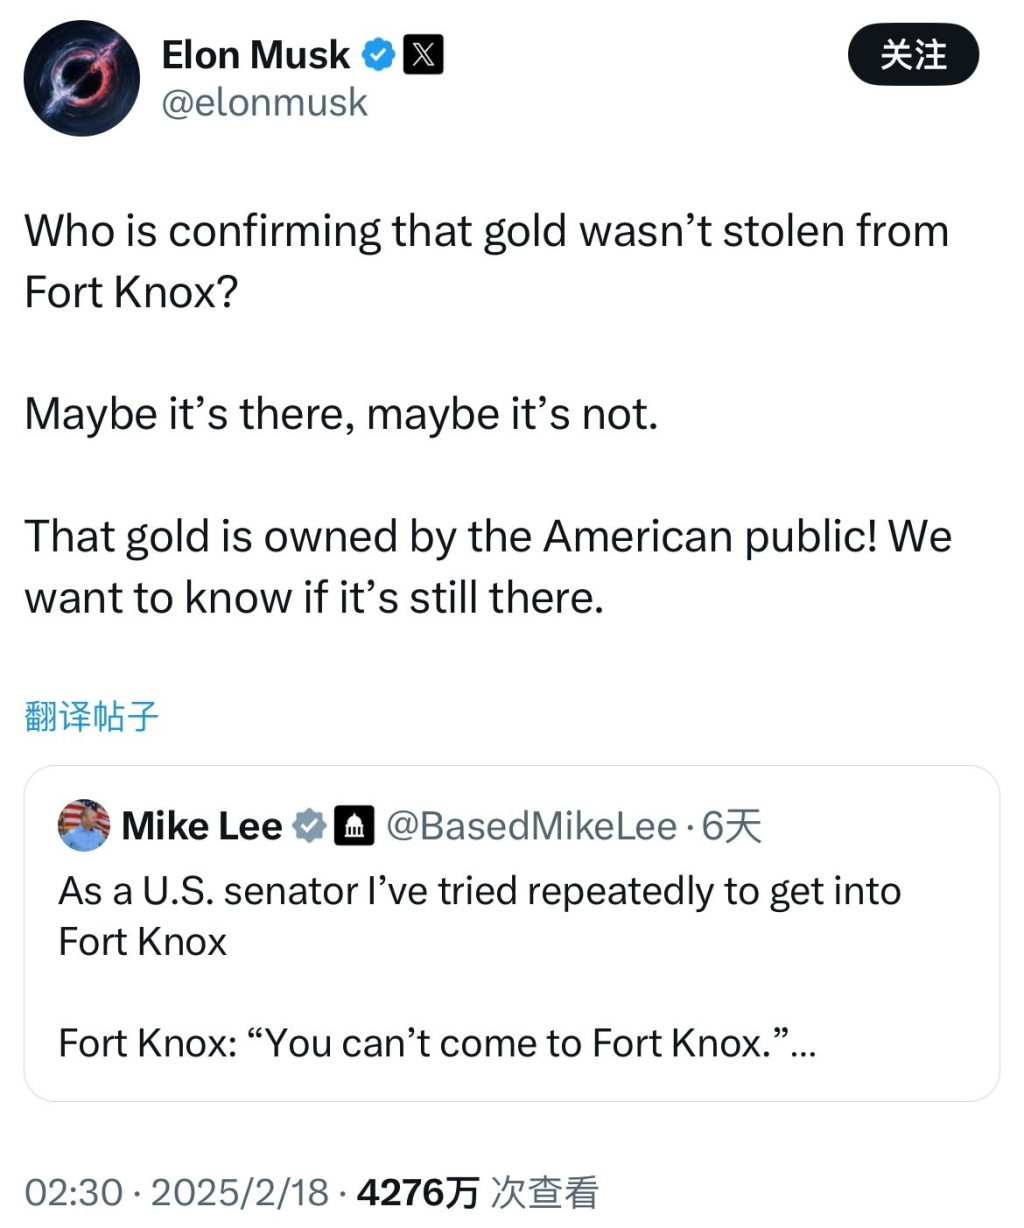Open the @BasedMikeLee handle
The height and width of the screenshot is (1228, 1024).
click(x=531, y=826)
